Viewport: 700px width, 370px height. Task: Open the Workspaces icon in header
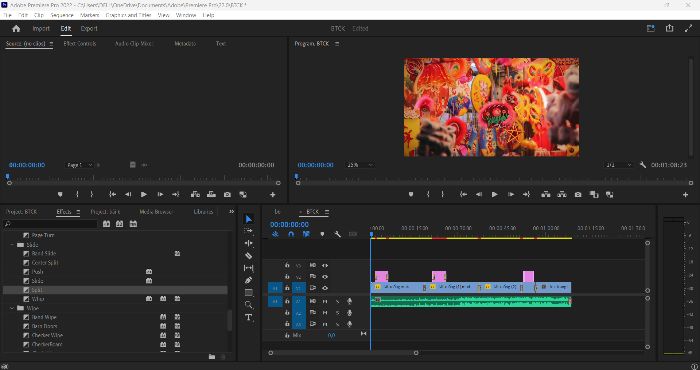[x=650, y=28]
